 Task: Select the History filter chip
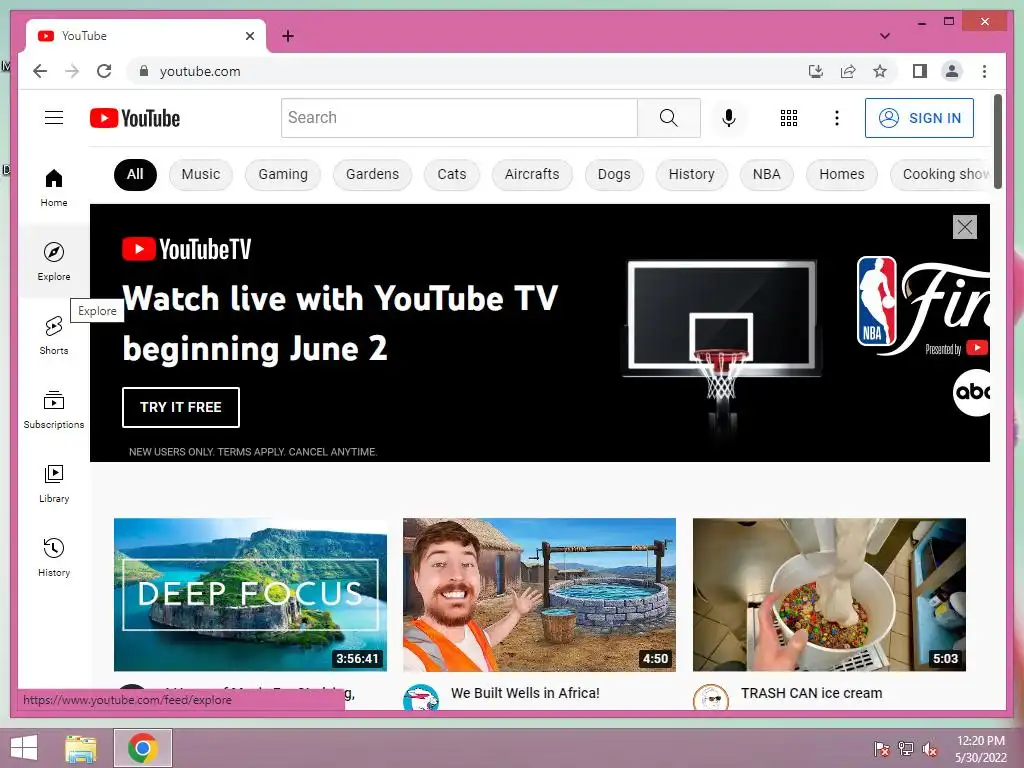(x=692, y=174)
